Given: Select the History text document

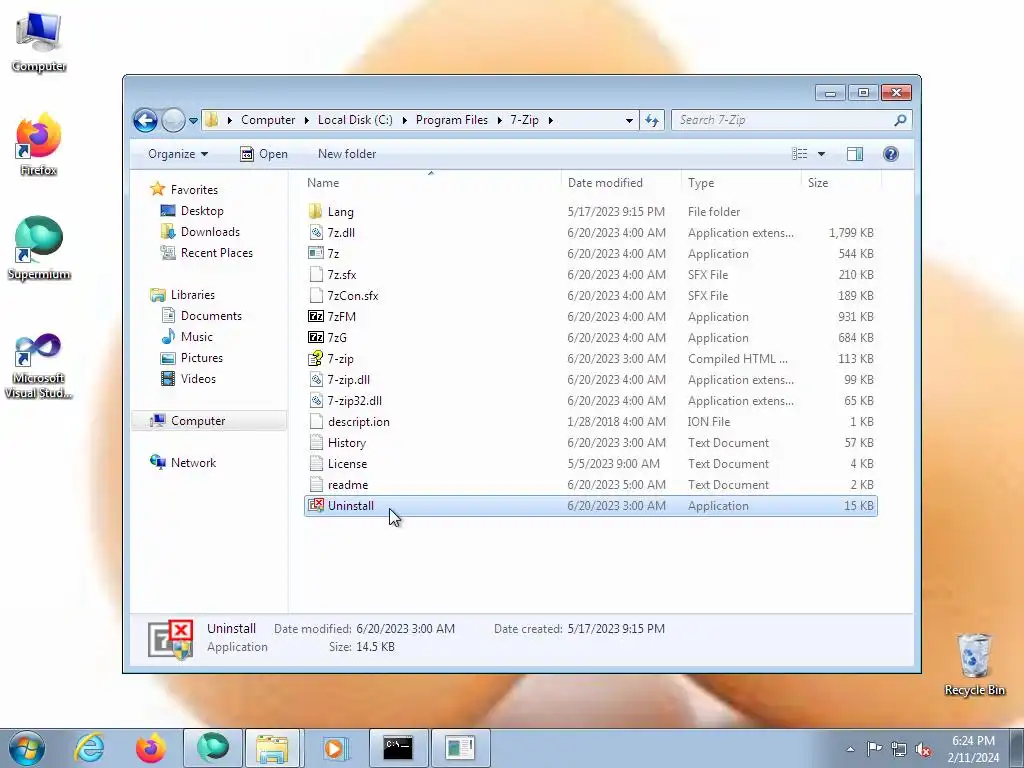Looking at the screenshot, I should pyautogui.click(x=590, y=443).
